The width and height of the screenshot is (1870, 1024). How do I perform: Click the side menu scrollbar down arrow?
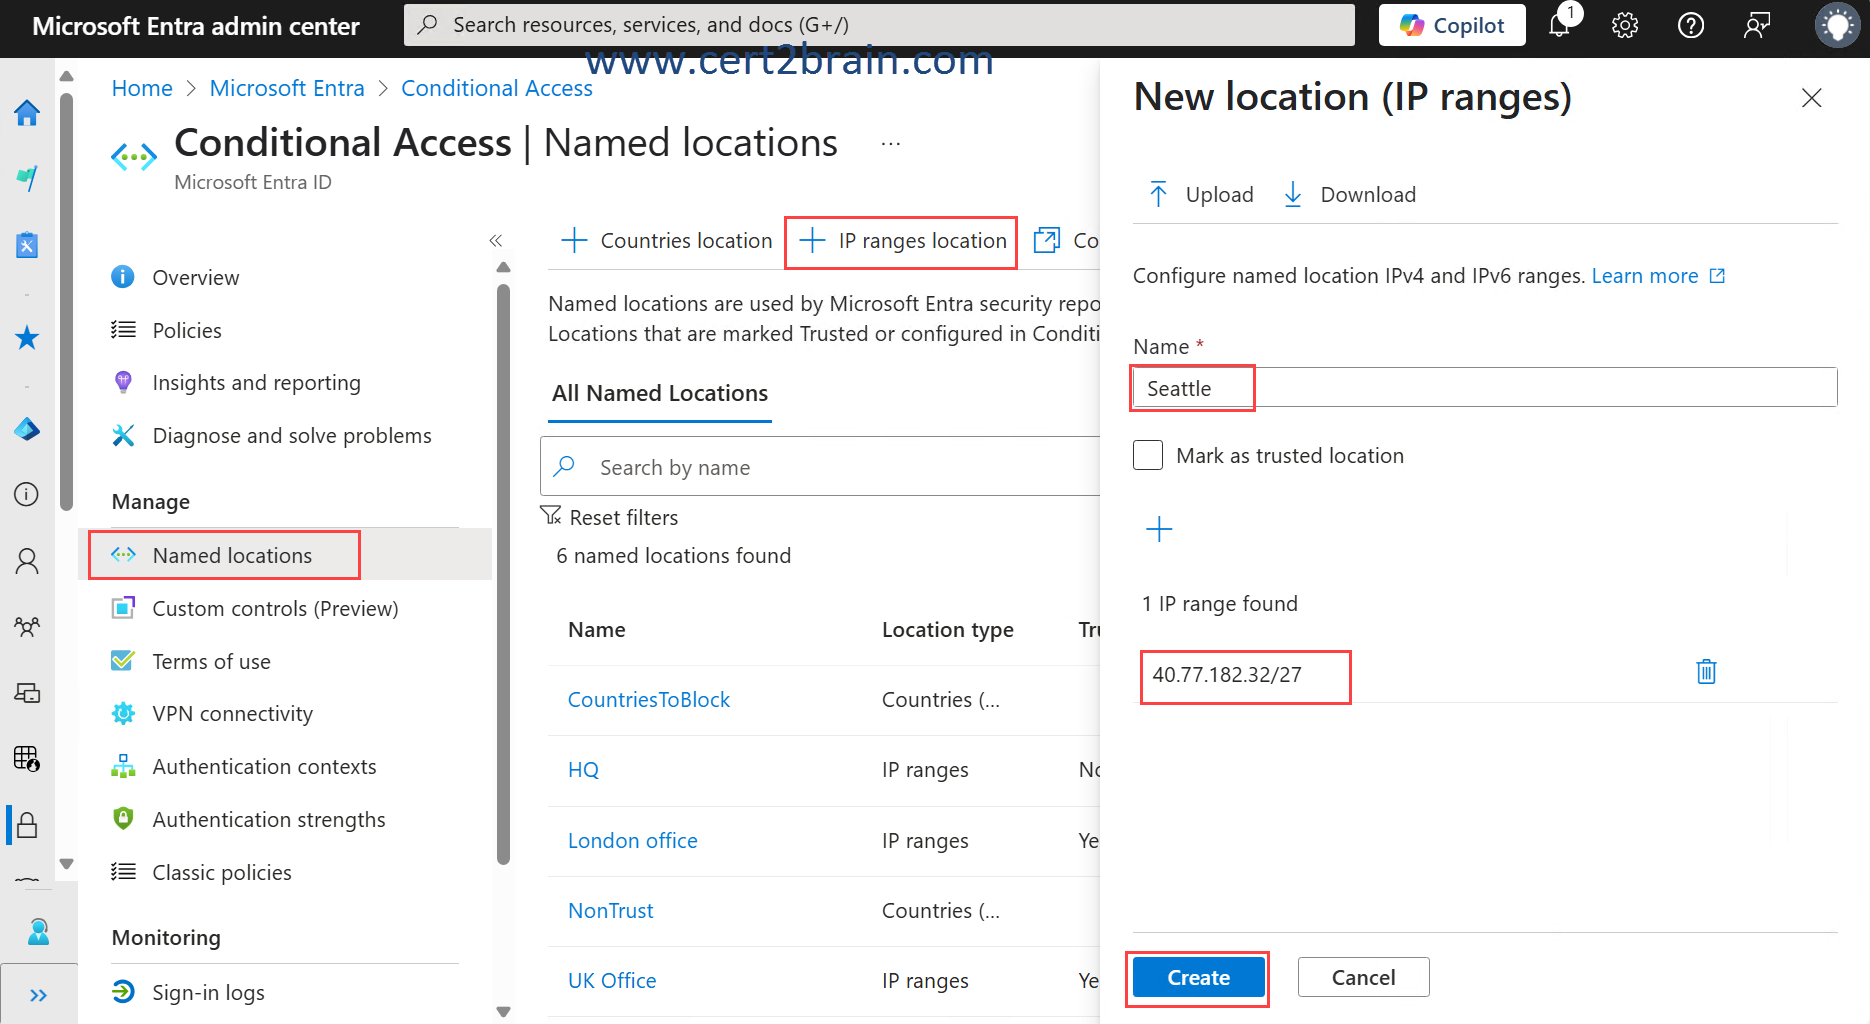tap(503, 1011)
